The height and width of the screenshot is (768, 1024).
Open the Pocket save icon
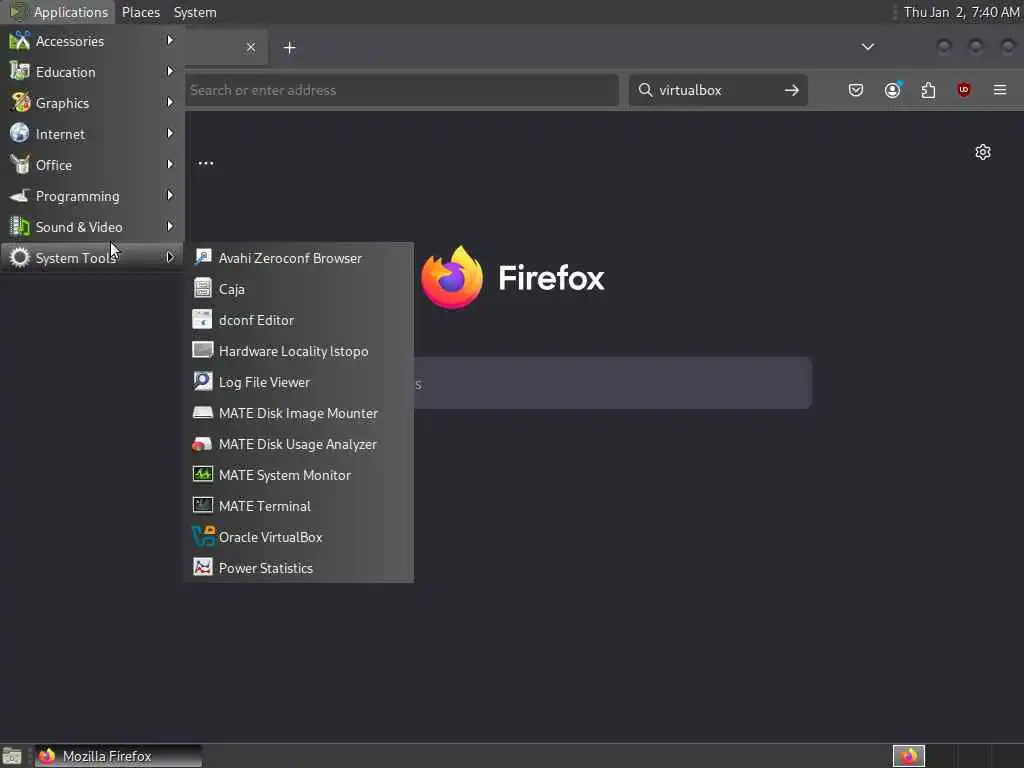[x=856, y=90]
